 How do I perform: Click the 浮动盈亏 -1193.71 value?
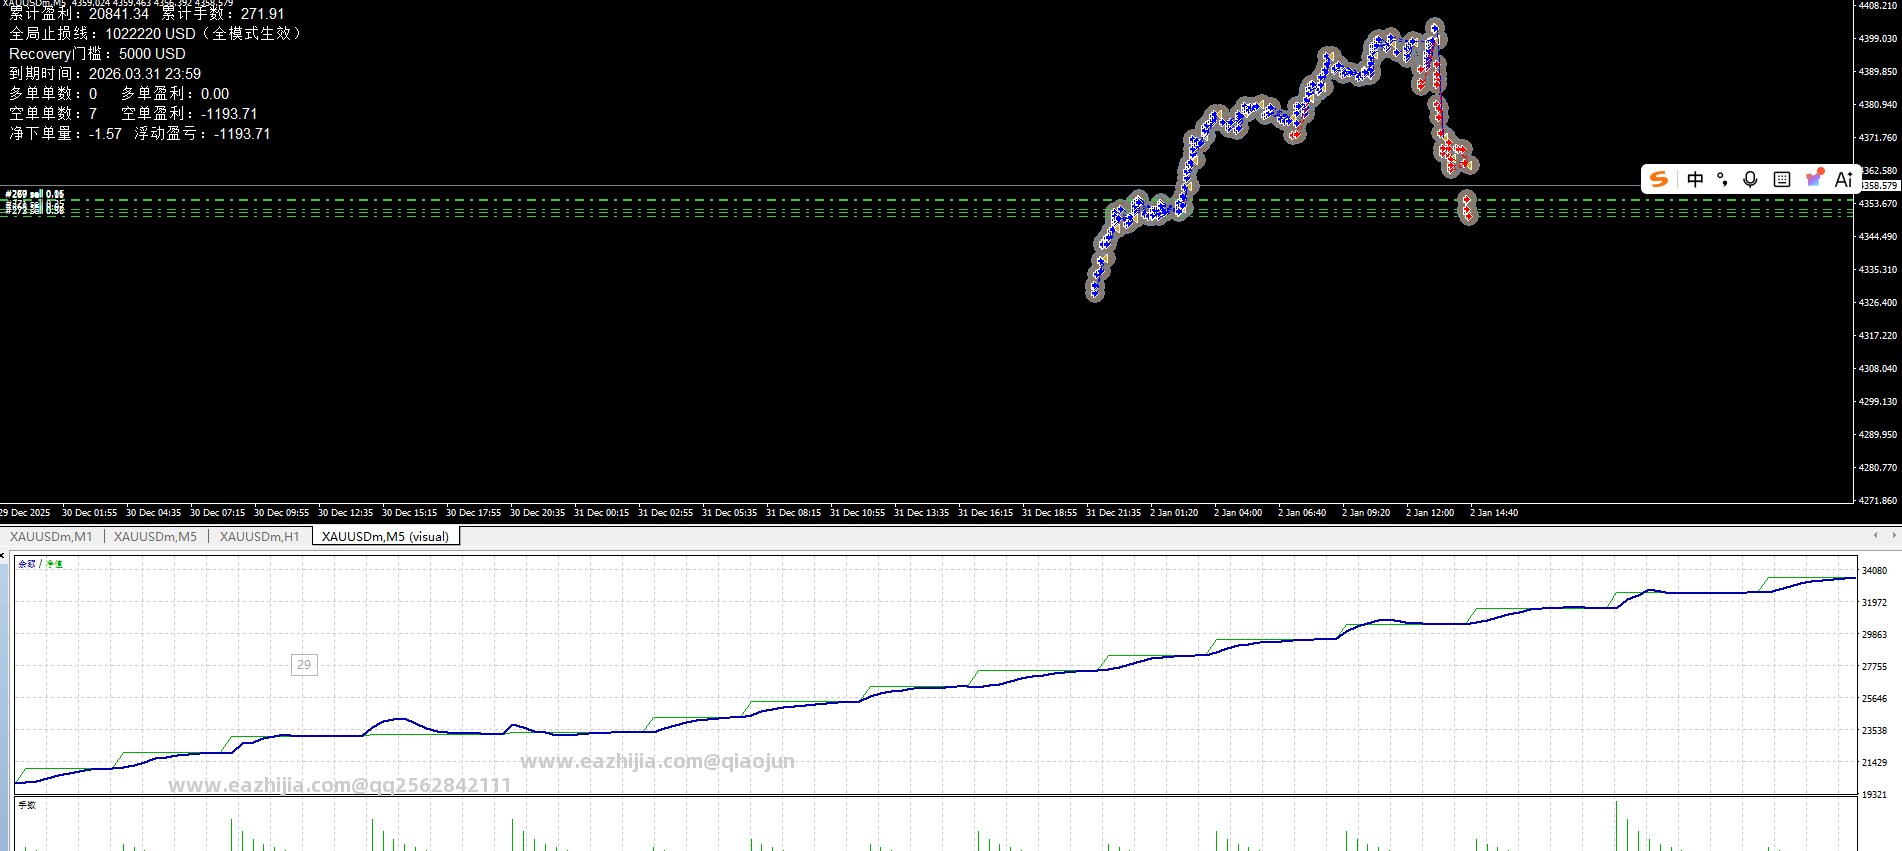click(202, 134)
